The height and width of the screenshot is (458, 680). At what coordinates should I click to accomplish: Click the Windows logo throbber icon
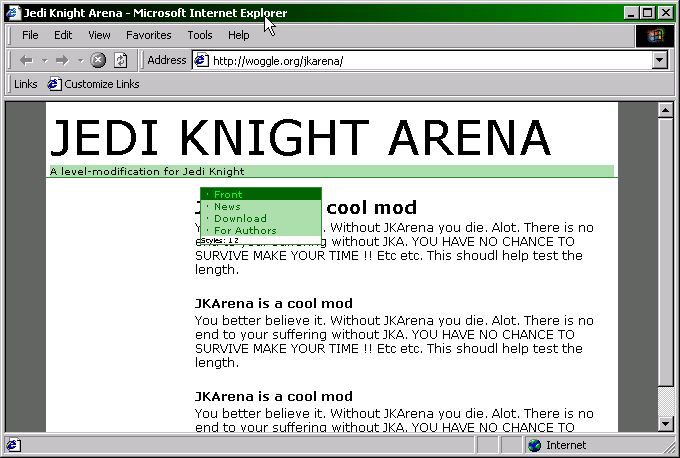pyautogui.click(x=655, y=36)
